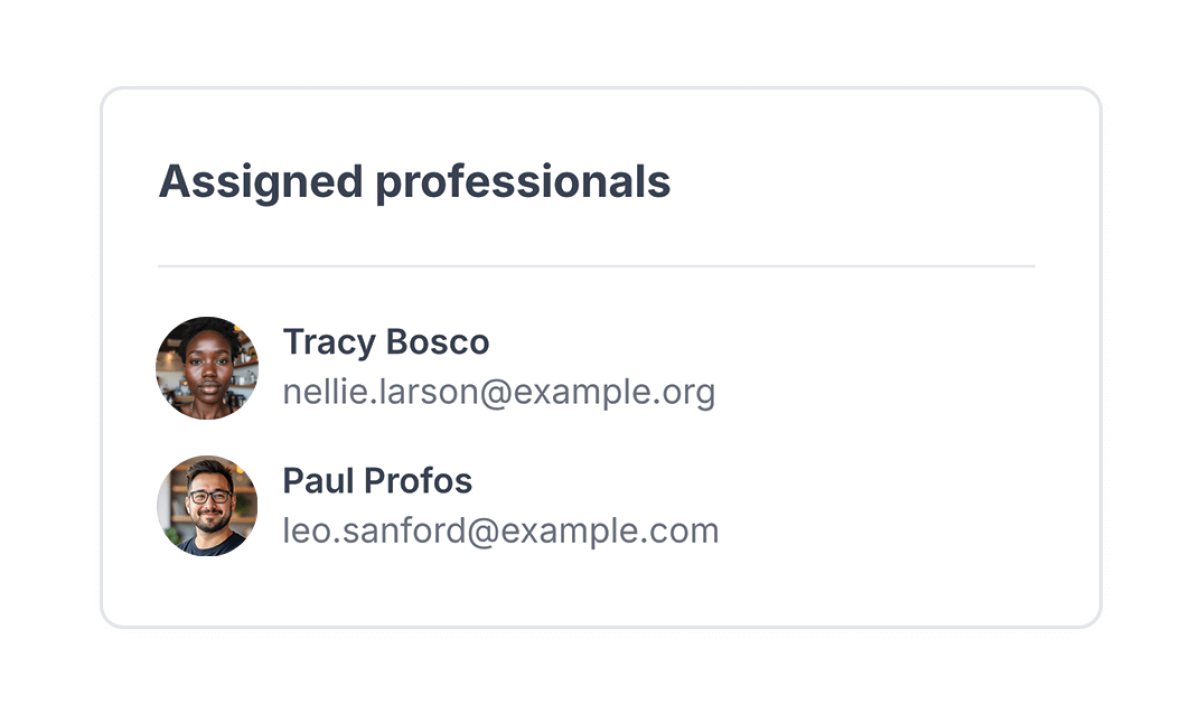Open the photo of the man with glasses
Screen dimensions: 1200x714
coord(207,506)
